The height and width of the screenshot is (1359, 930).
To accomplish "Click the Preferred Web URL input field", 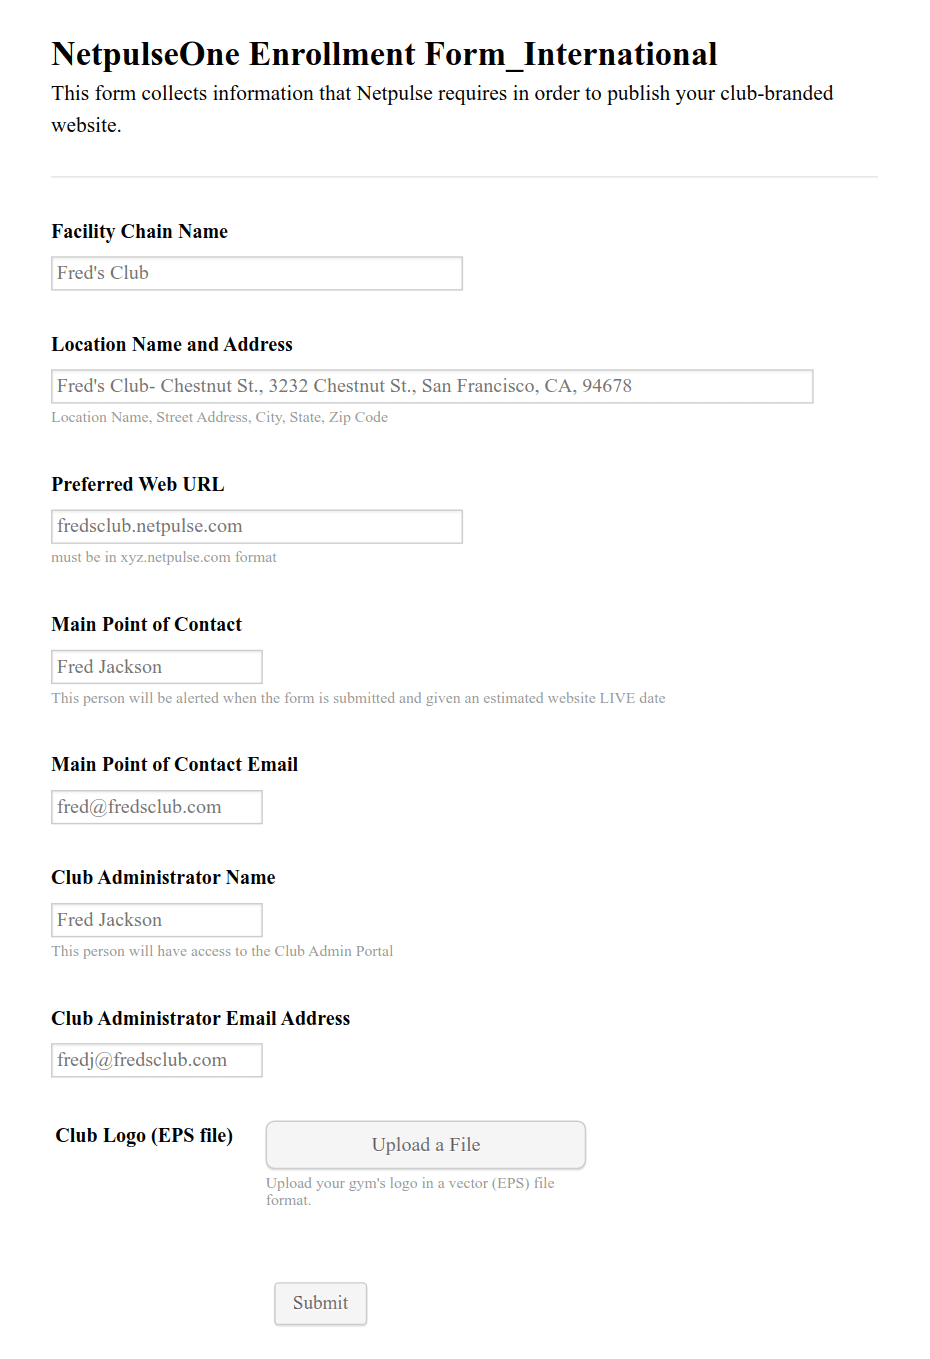I will click(256, 526).
